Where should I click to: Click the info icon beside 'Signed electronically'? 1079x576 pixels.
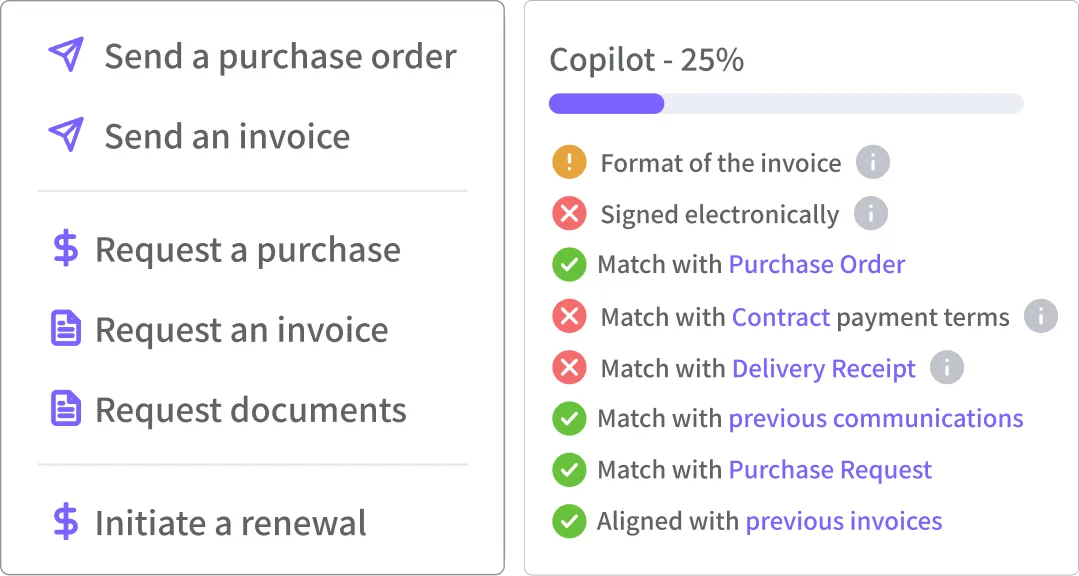[869, 213]
